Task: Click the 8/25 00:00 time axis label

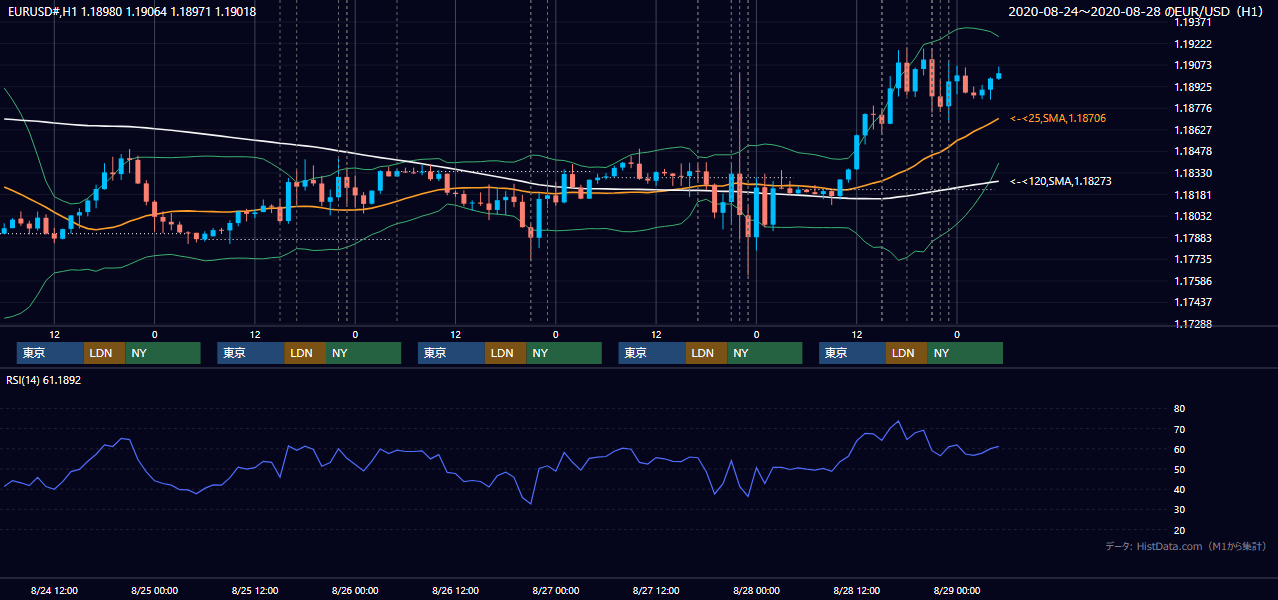Action: [x=154, y=591]
